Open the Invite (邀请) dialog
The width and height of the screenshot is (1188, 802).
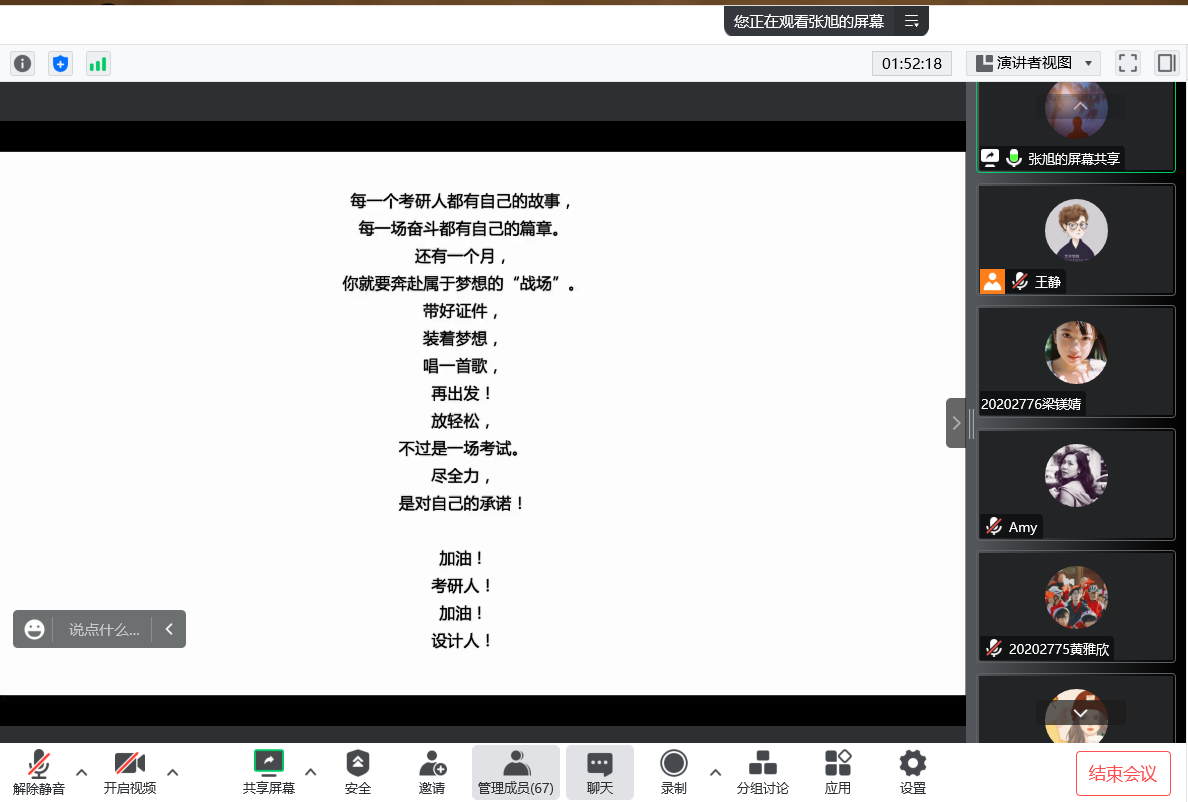pyautogui.click(x=432, y=772)
